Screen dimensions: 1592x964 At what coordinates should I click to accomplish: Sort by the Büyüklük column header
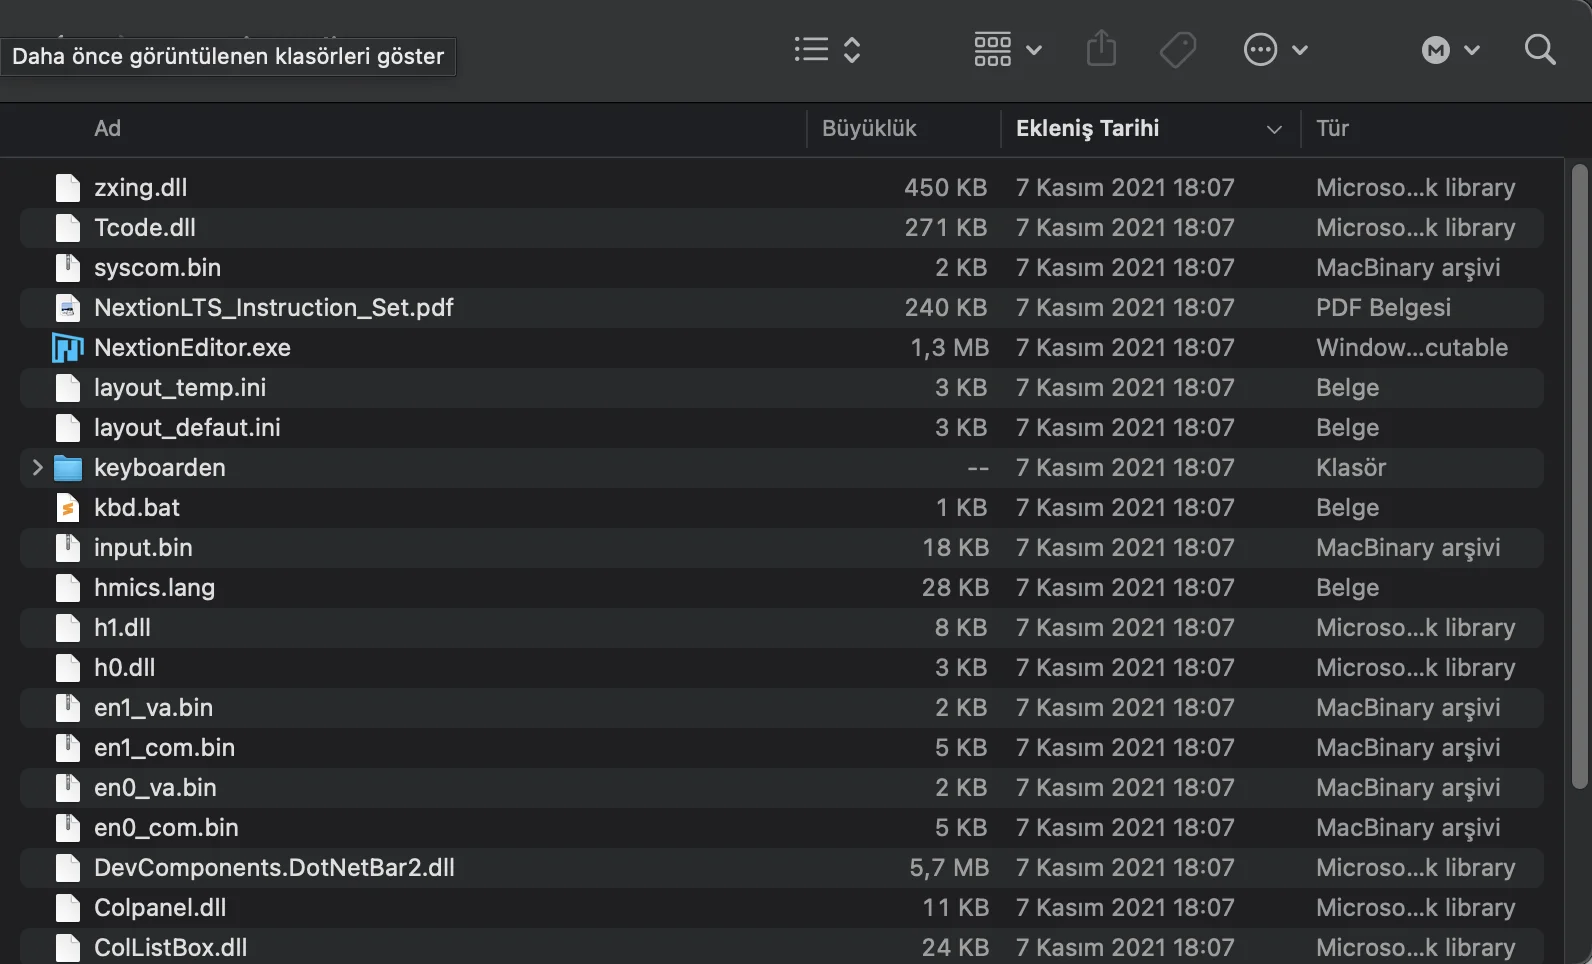(869, 128)
